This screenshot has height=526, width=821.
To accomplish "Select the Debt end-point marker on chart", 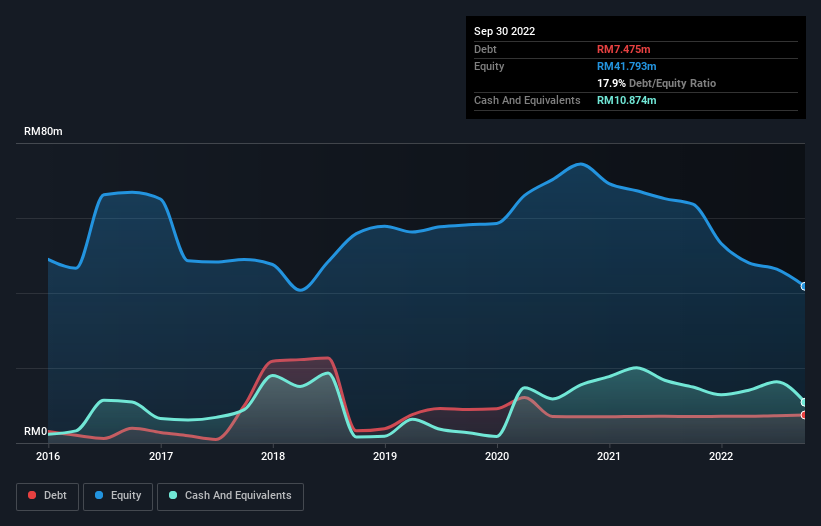I will point(804,415).
